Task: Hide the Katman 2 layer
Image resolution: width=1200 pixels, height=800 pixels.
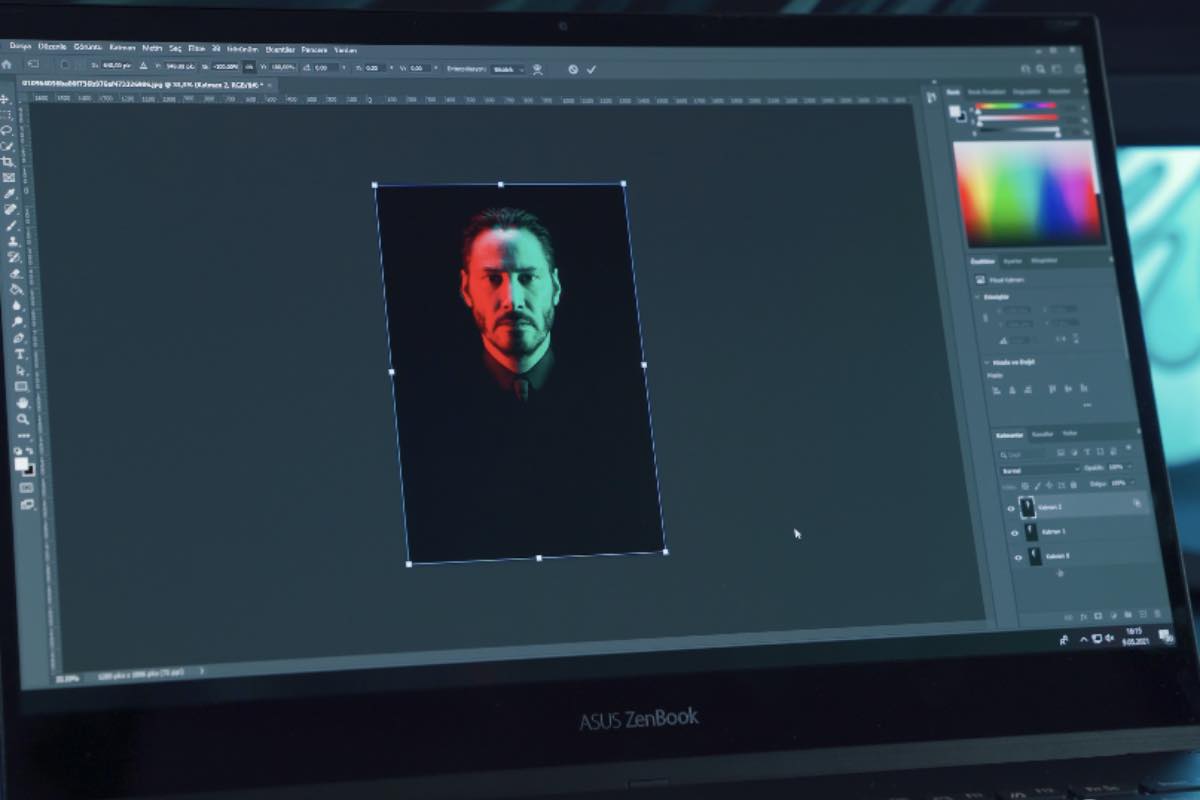Action: point(1011,508)
